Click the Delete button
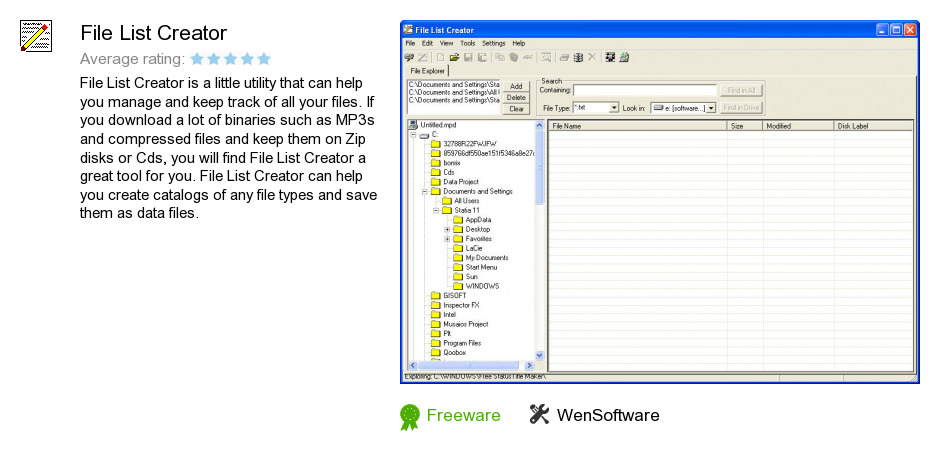Screen dimensions: 940x461 pos(516,98)
